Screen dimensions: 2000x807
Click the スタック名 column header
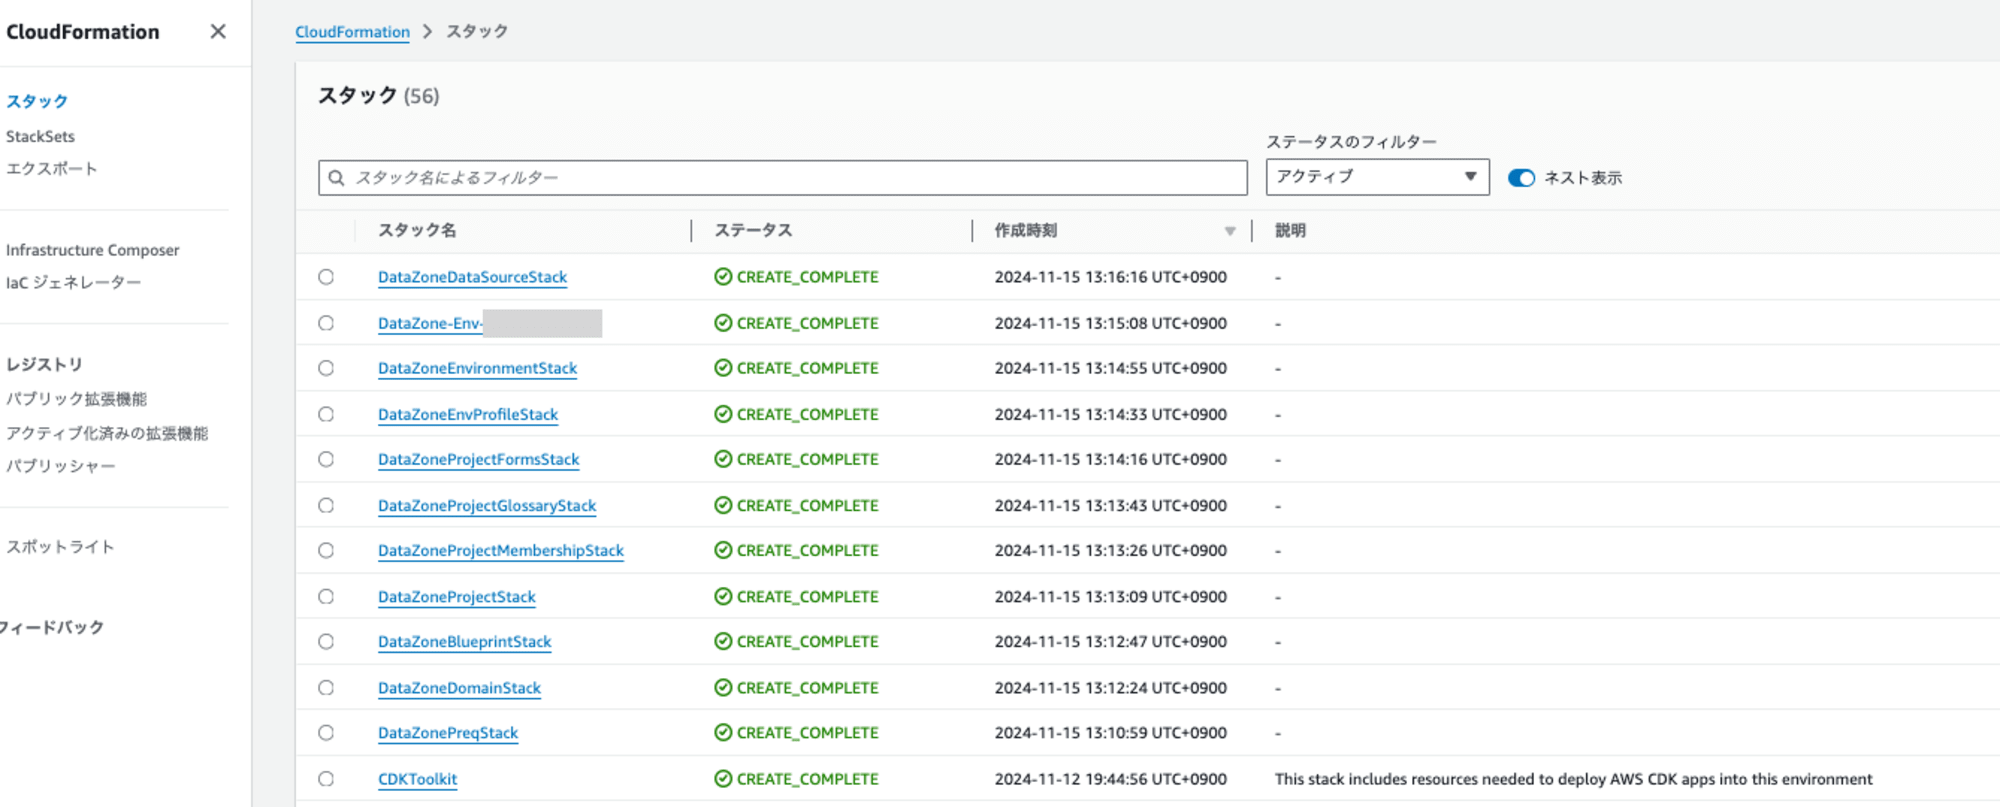tap(417, 231)
